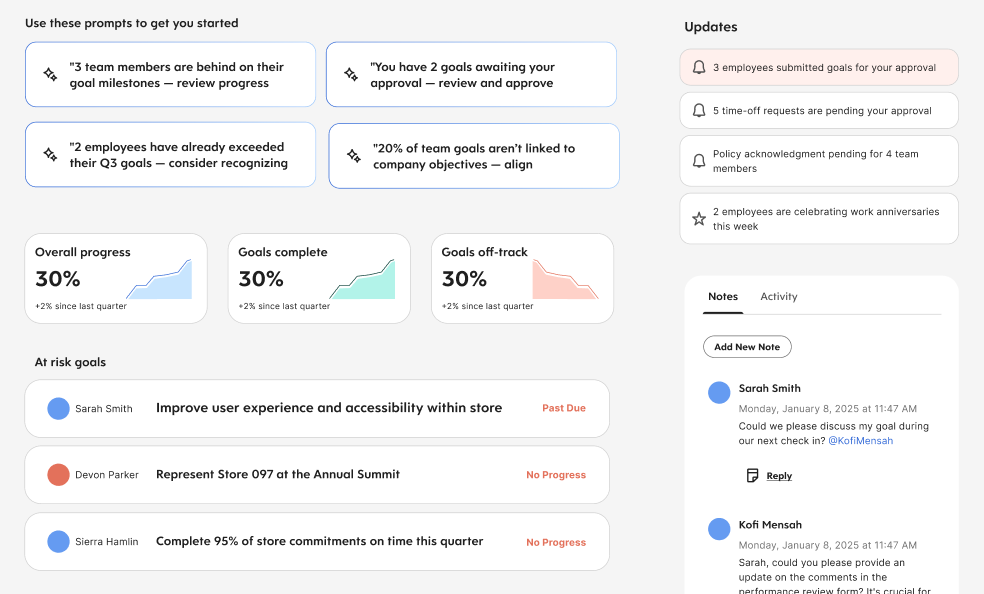Click bell icon for submitted goals update

click(698, 67)
